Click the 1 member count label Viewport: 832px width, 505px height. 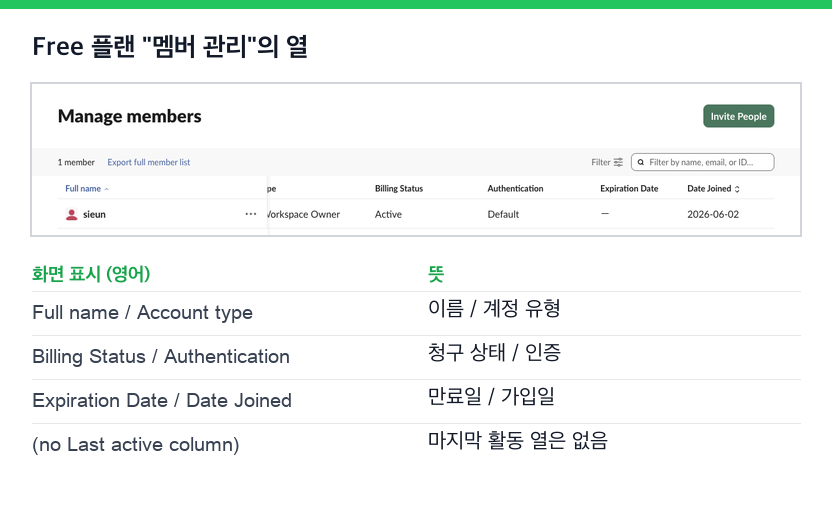pyautogui.click(x=76, y=162)
